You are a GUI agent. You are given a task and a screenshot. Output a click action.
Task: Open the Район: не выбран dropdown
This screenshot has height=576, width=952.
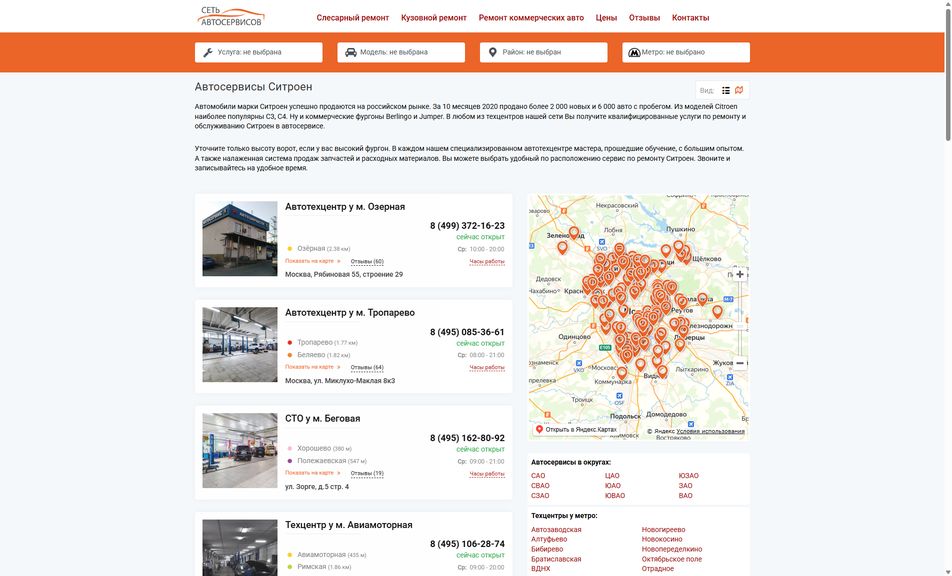point(543,52)
